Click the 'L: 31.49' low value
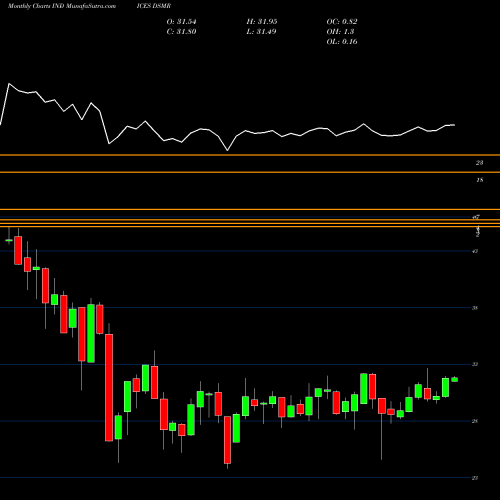Image resolution: width=500 pixels, height=500 pixels. pyautogui.click(x=261, y=32)
